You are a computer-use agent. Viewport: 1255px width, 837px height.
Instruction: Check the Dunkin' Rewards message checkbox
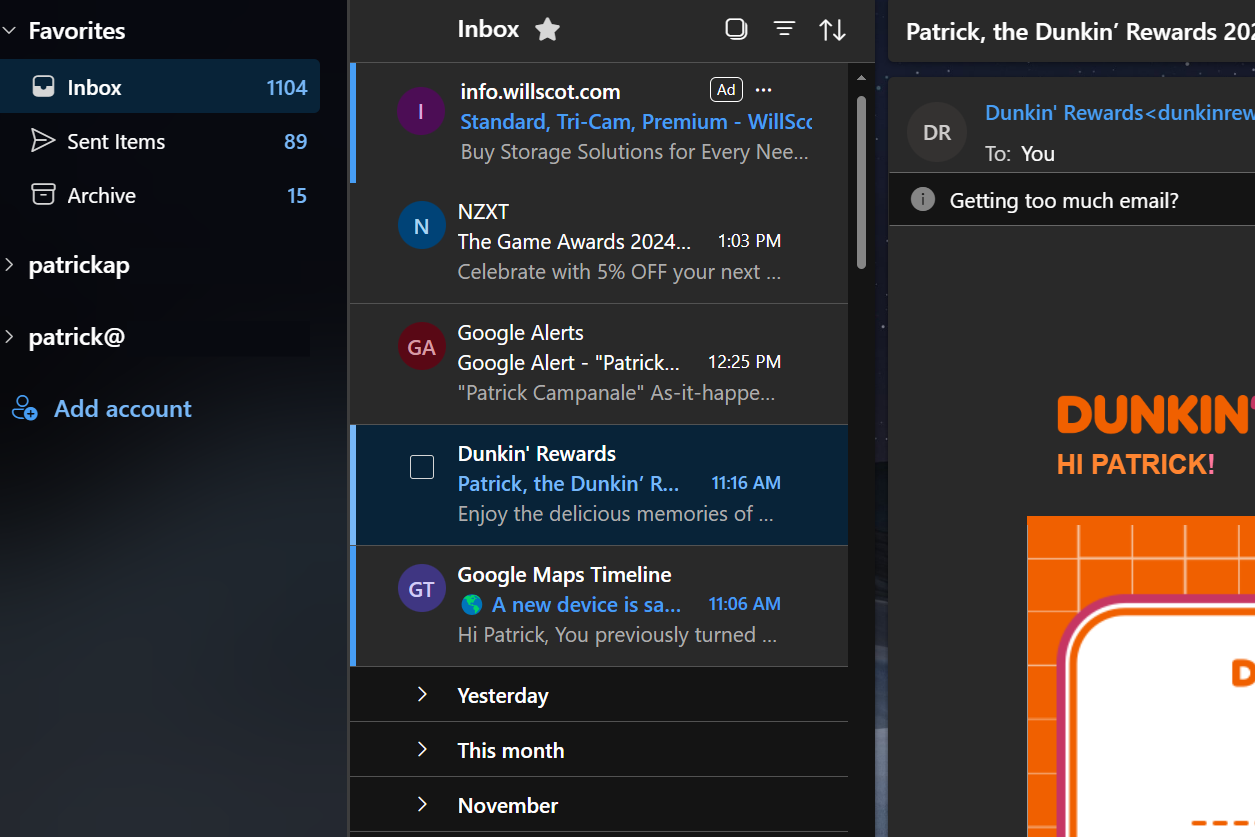422,467
